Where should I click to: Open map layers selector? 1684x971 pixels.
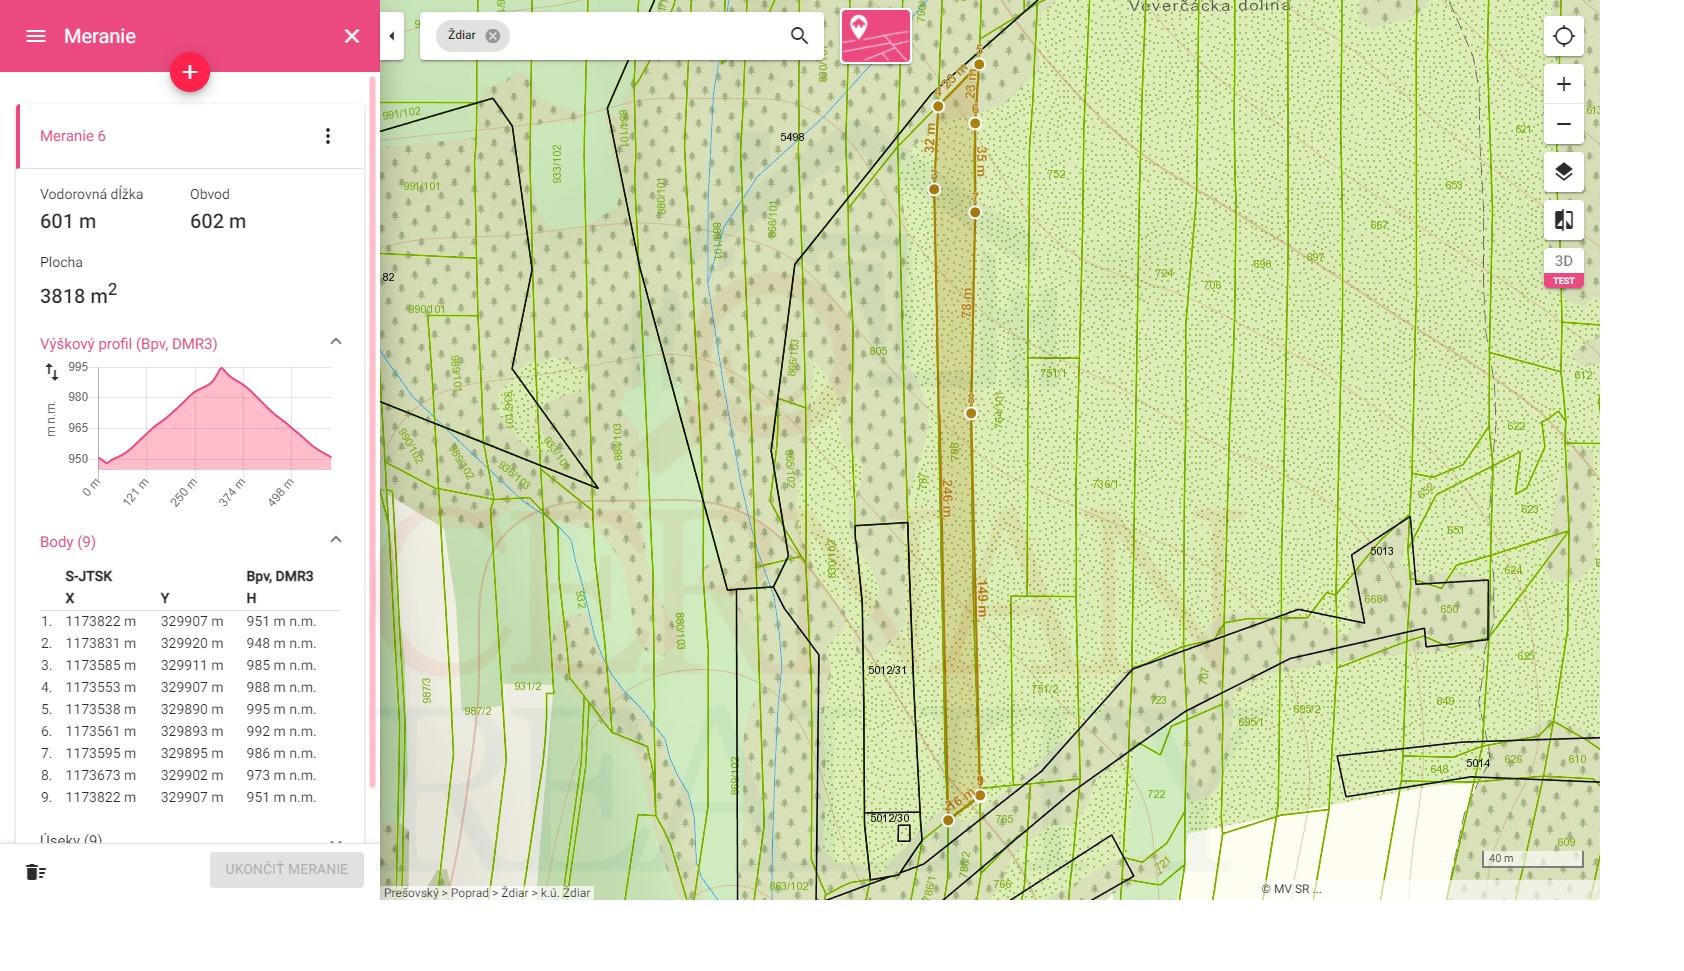coord(1564,172)
